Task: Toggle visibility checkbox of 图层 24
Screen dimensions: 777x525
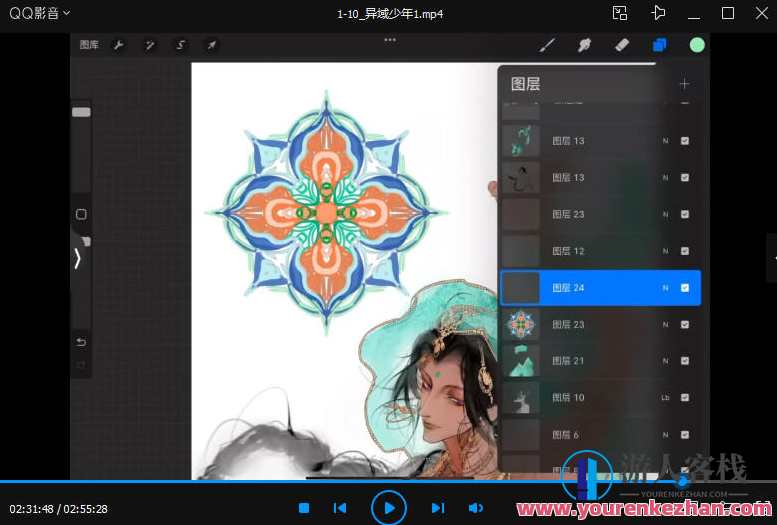Action: [x=685, y=288]
